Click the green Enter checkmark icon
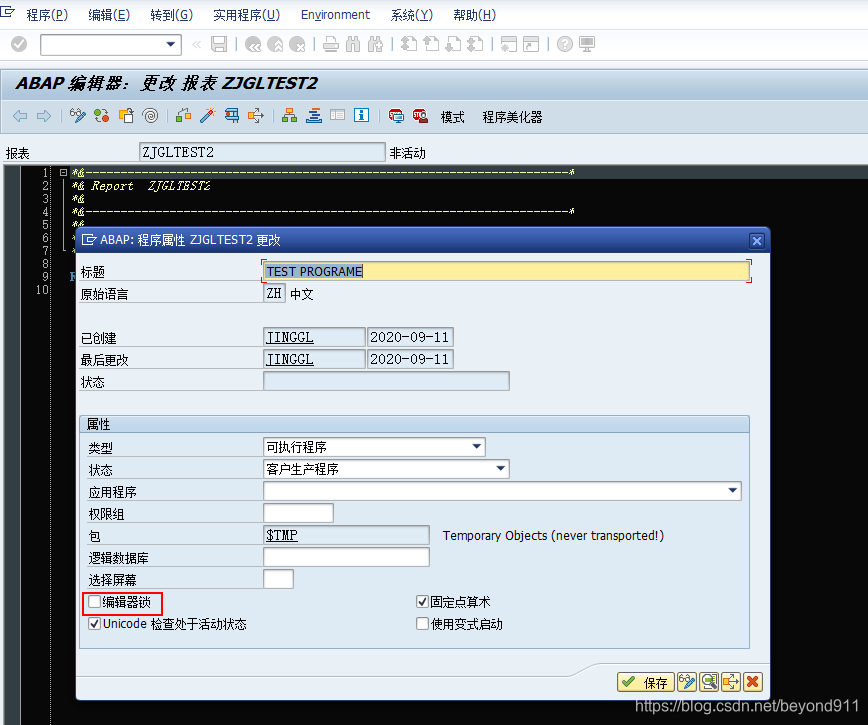 point(19,44)
